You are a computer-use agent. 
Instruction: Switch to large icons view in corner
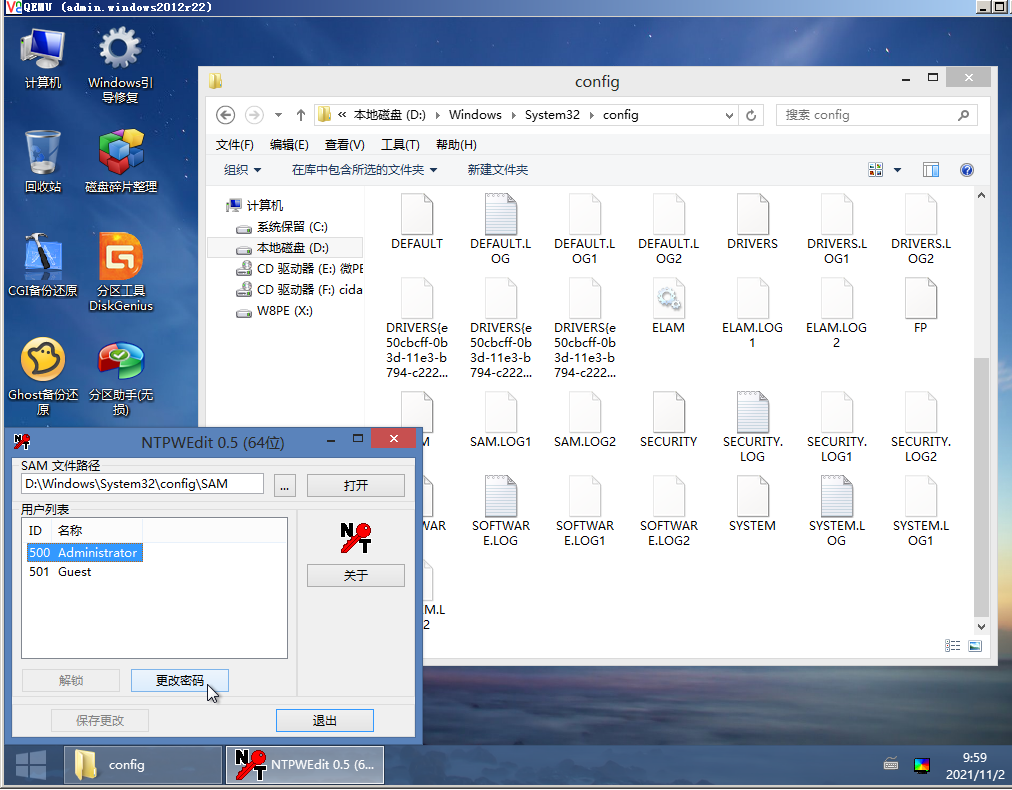click(975, 646)
